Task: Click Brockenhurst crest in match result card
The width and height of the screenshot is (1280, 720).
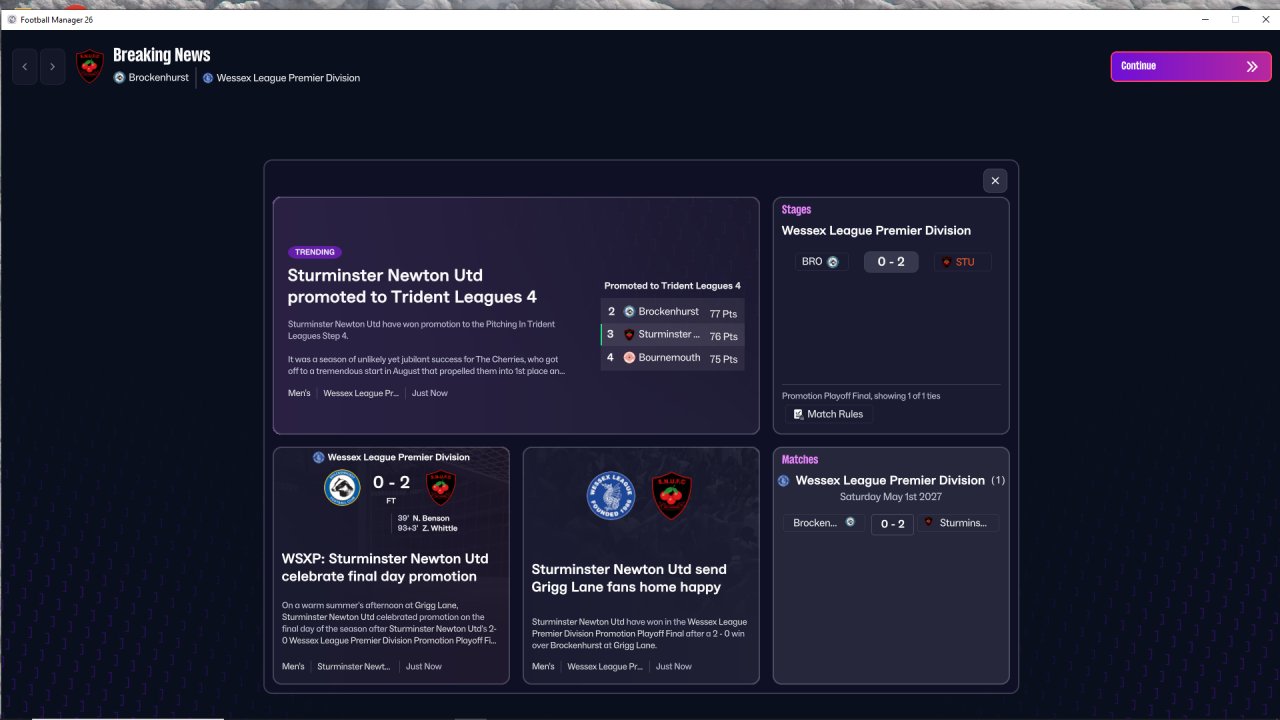Action: click(x=342, y=488)
